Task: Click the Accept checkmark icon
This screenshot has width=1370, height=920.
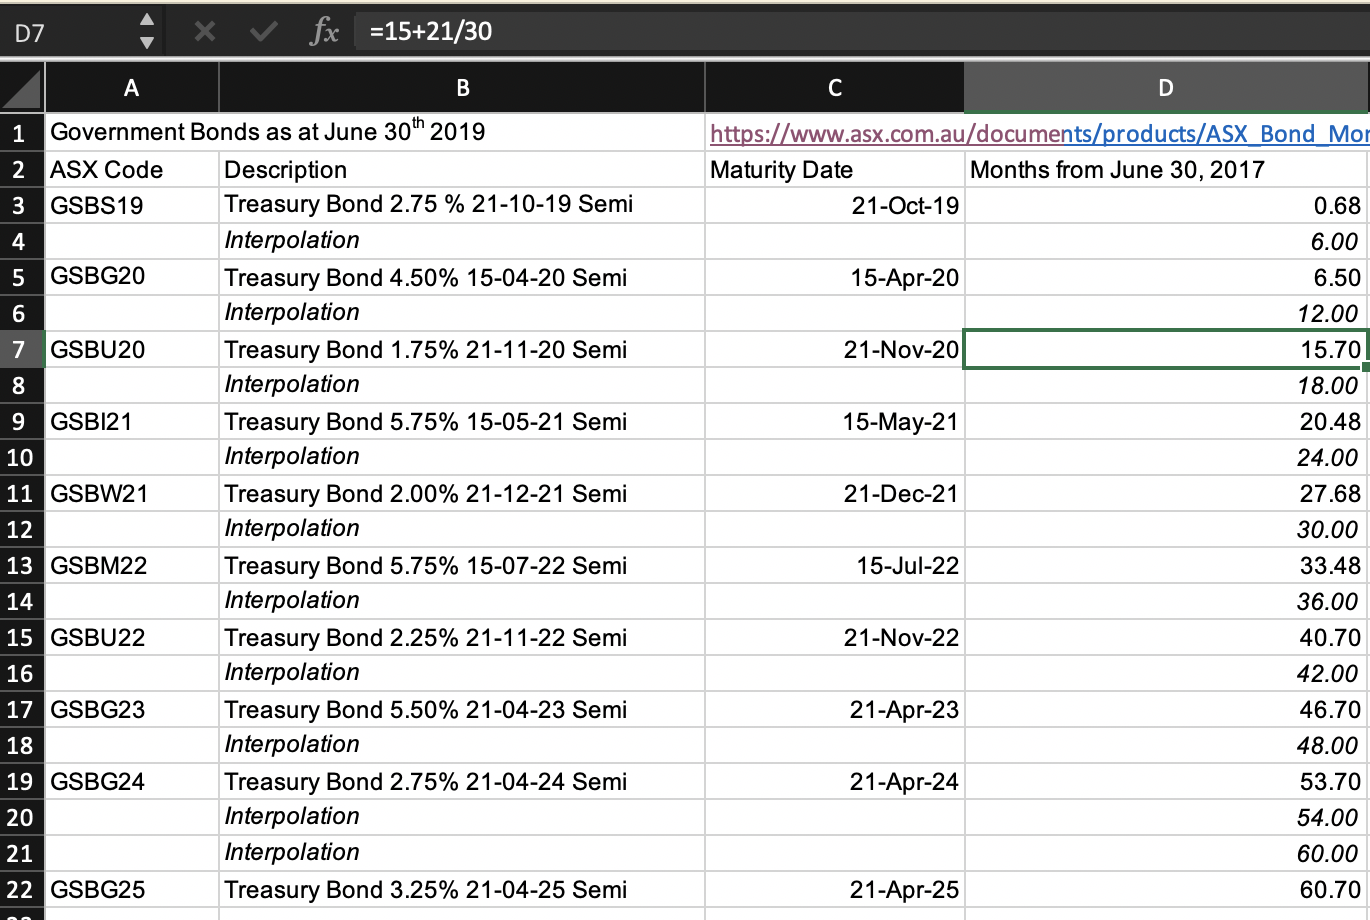Action: click(262, 30)
